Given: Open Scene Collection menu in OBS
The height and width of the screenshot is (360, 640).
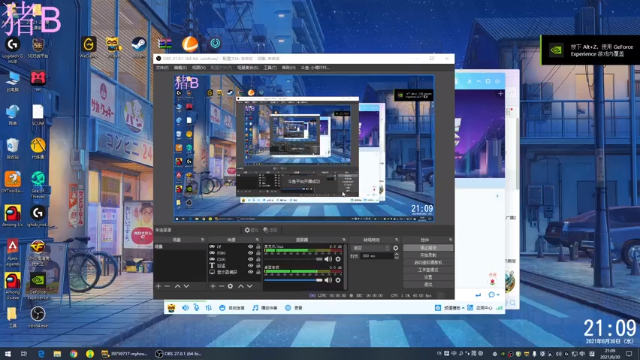Looking at the screenshot, I should (247, 68).
